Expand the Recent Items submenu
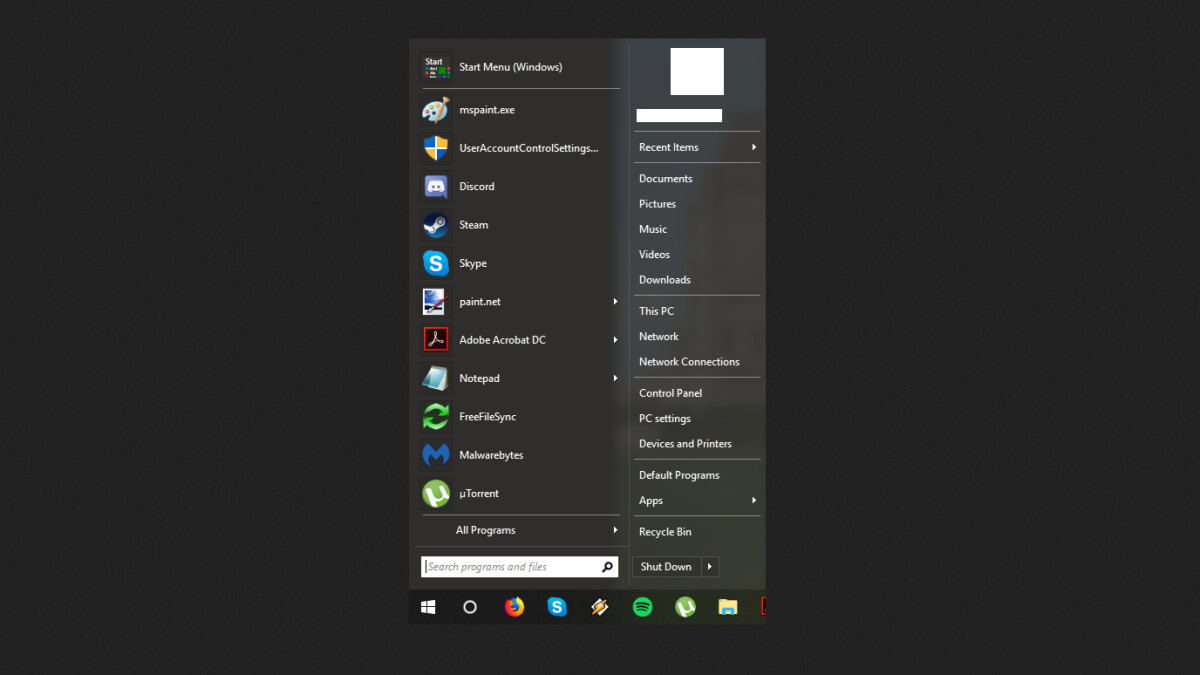Viewport: 1200px width, 675px height. coord(754,147)
